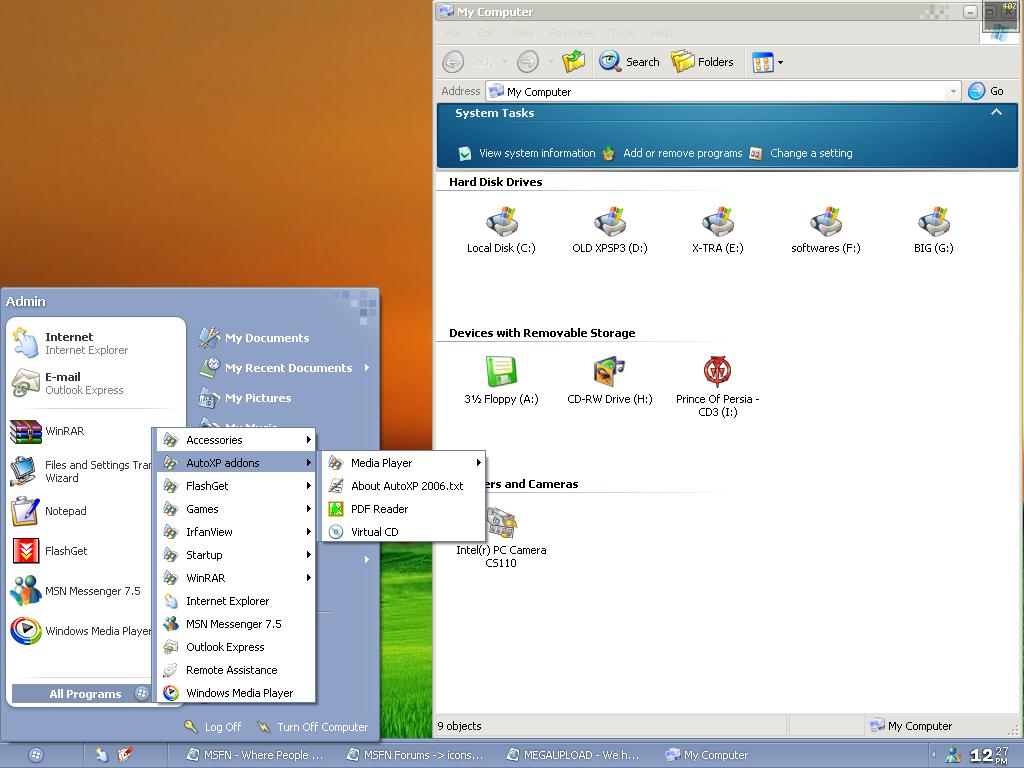The width and height of the screenshot is (1024, 768).
Task: Launch Virtual CD from AutoXP addons
Action: 404,532
